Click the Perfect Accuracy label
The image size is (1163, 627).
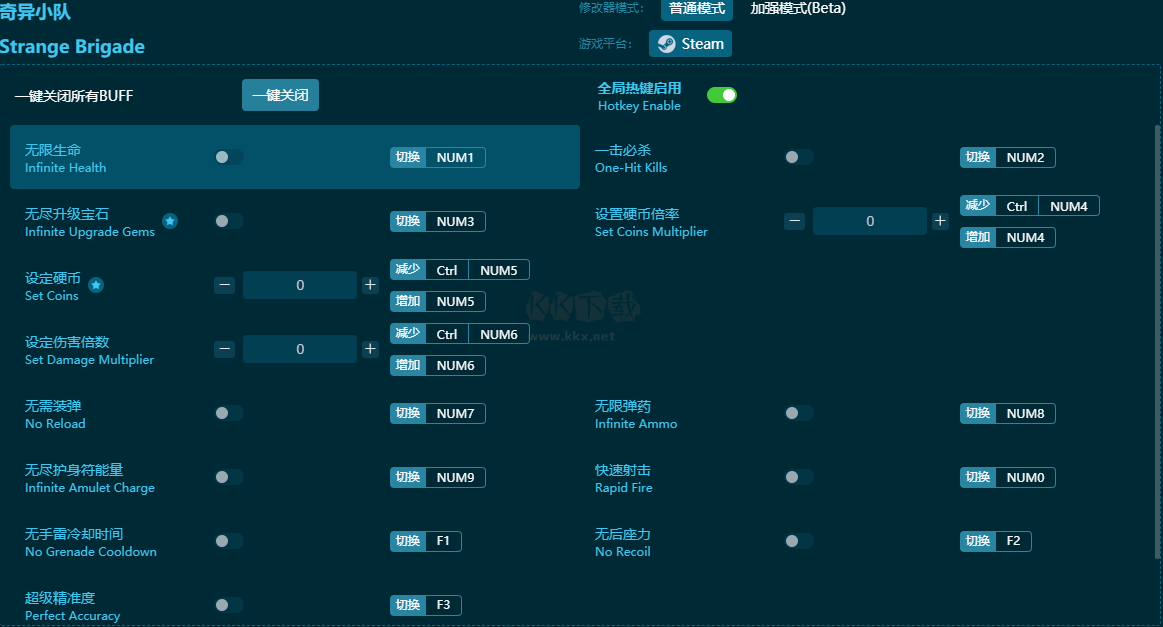pos(73,616)
